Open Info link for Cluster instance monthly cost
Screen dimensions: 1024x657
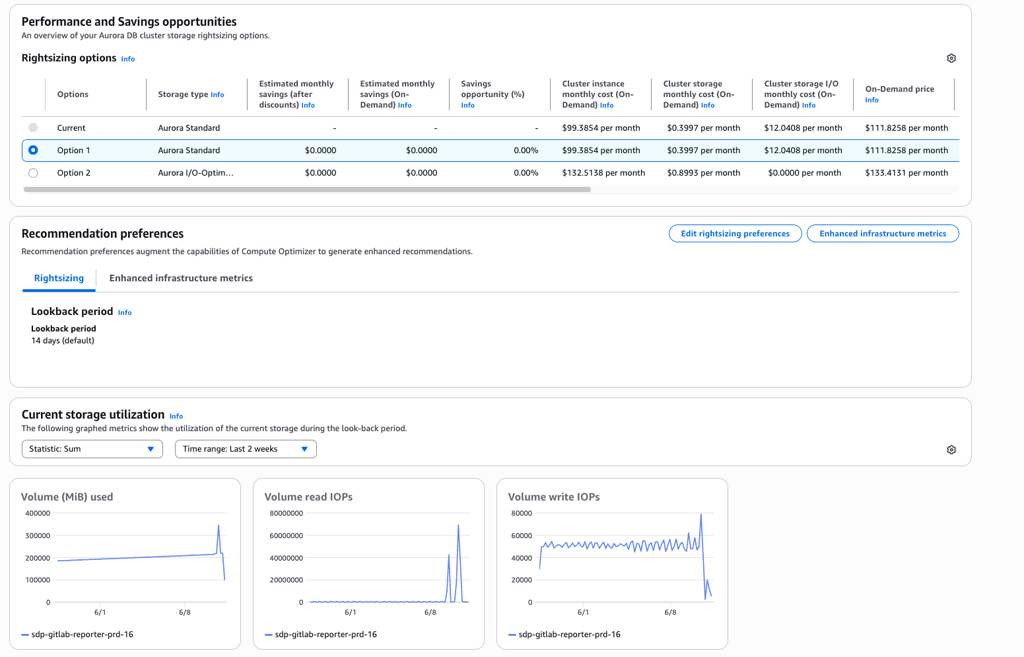pyautogui.click(x=607, y=105)
